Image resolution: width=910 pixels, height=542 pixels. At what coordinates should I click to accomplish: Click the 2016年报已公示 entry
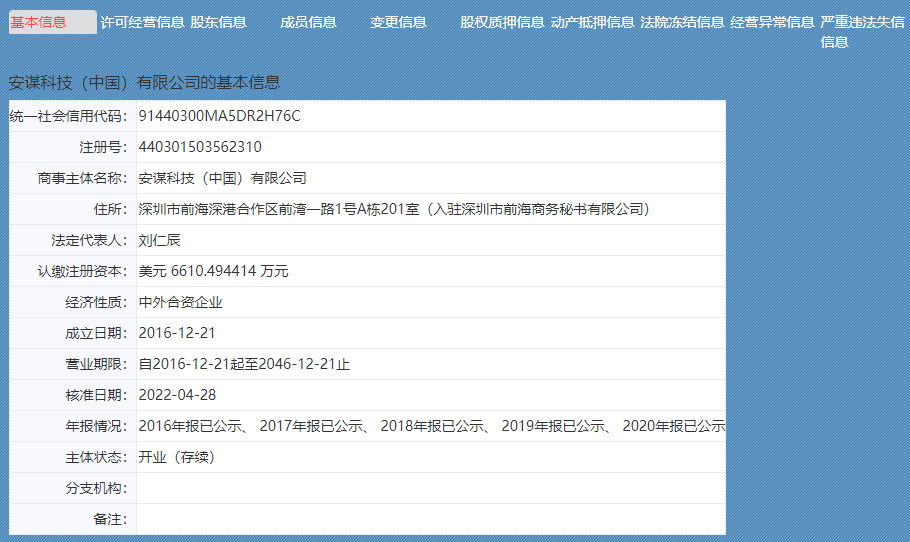pyautogui.click(x=190, y=427)
